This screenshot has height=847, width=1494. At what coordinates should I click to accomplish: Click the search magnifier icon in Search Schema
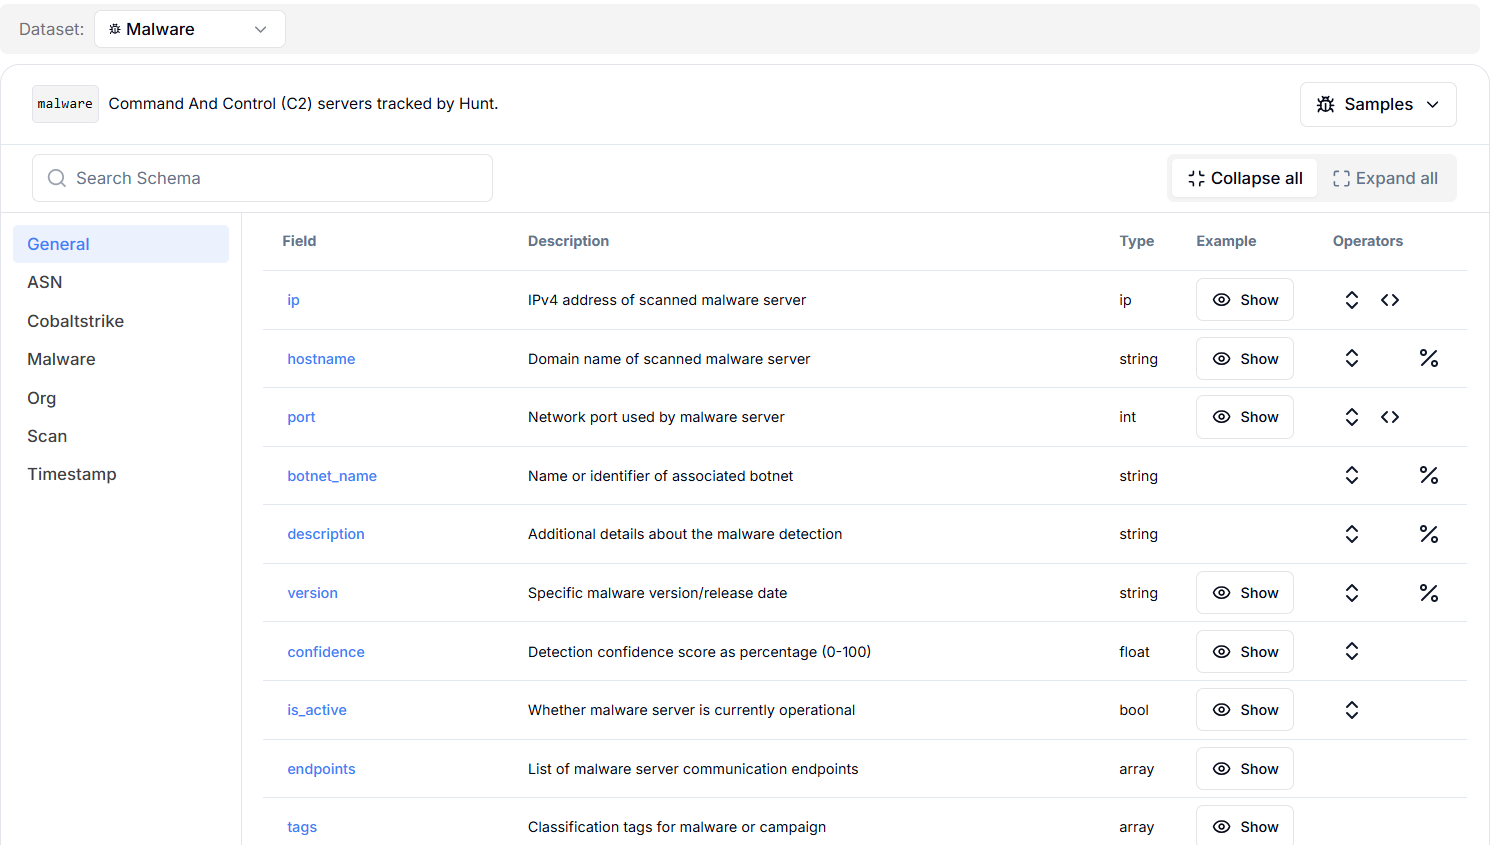[57, 177]
